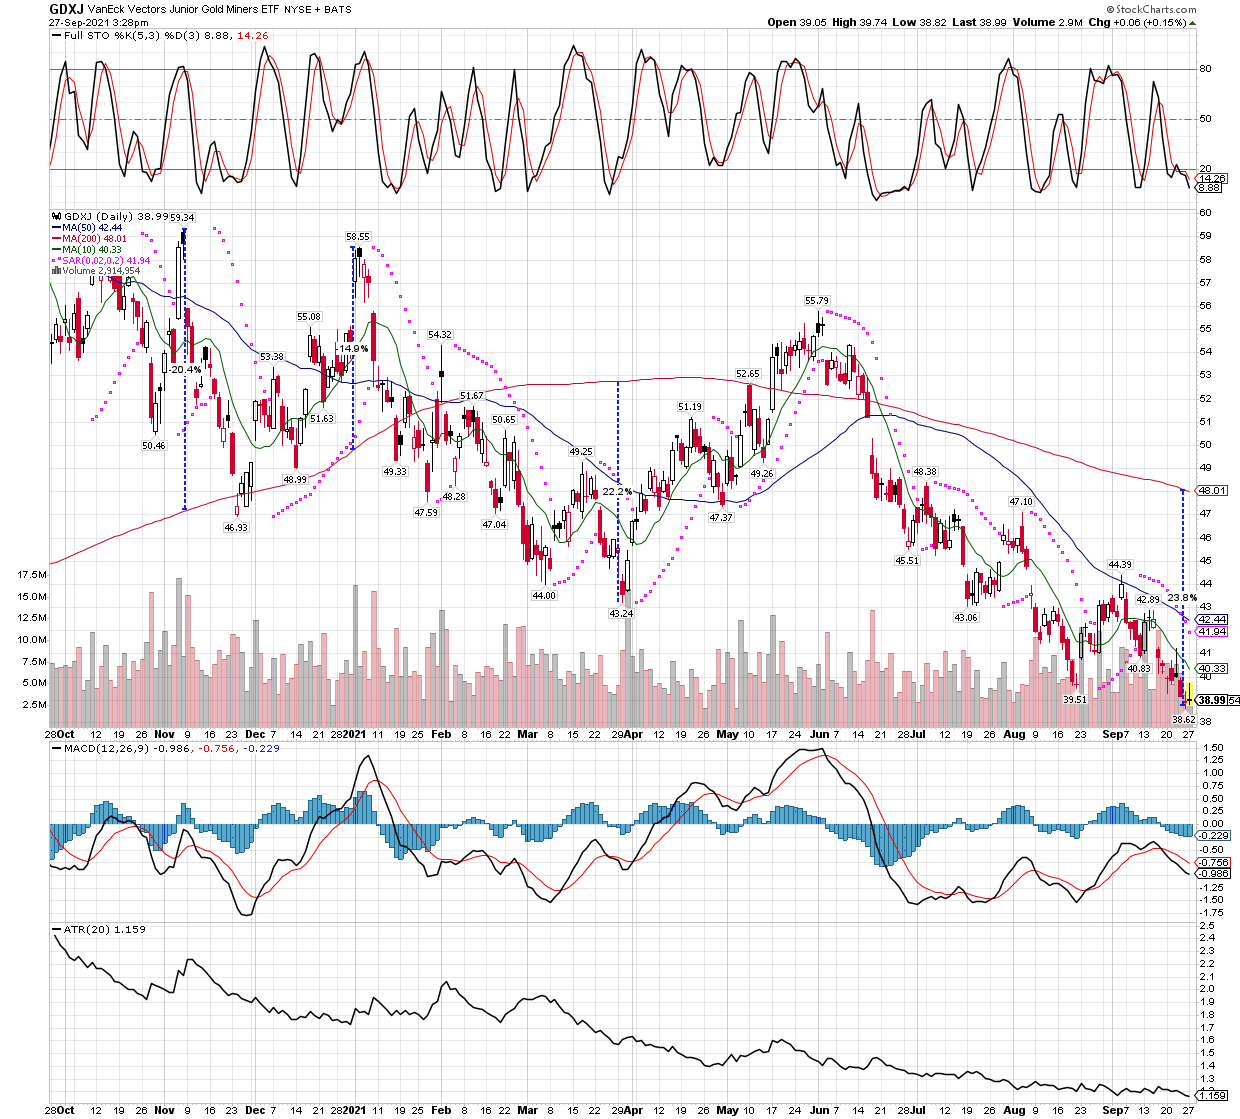Click the 39.51 August low label
Image resolution: width=1240 pixels, height=1119 pixels.
(x=1075, y=699)
